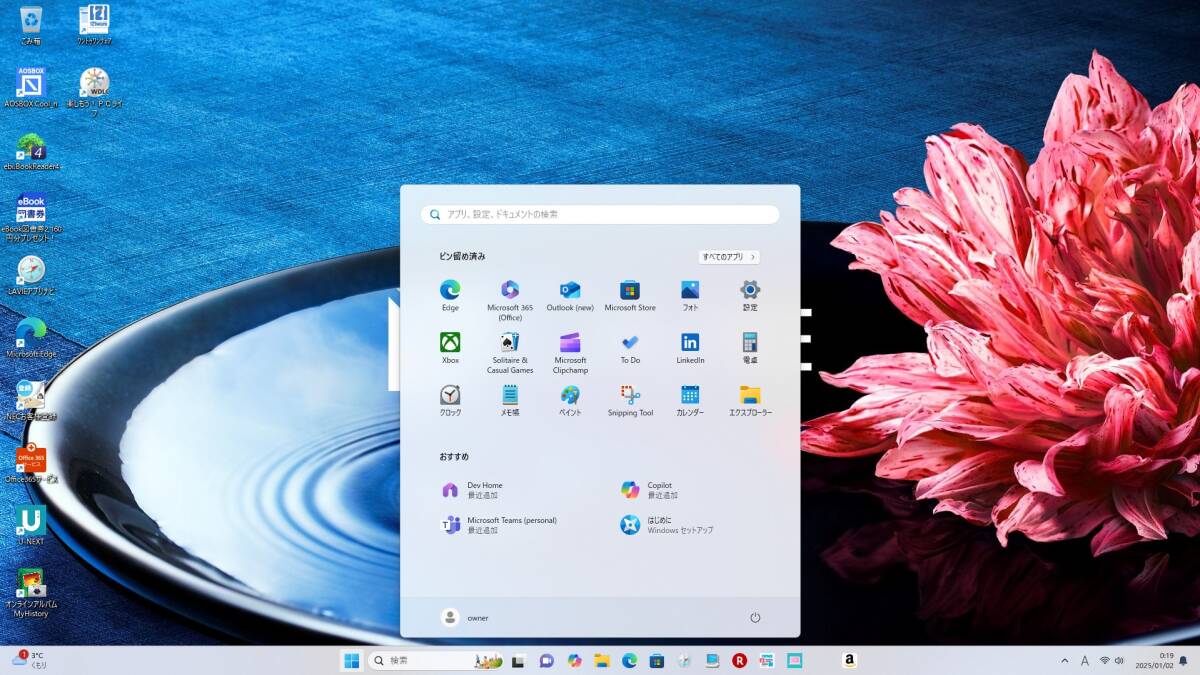Viewport: 1200px width, 675px height.
Task: Select the Office365サービス desktop shortcut
Action: (x=31, y=464)
